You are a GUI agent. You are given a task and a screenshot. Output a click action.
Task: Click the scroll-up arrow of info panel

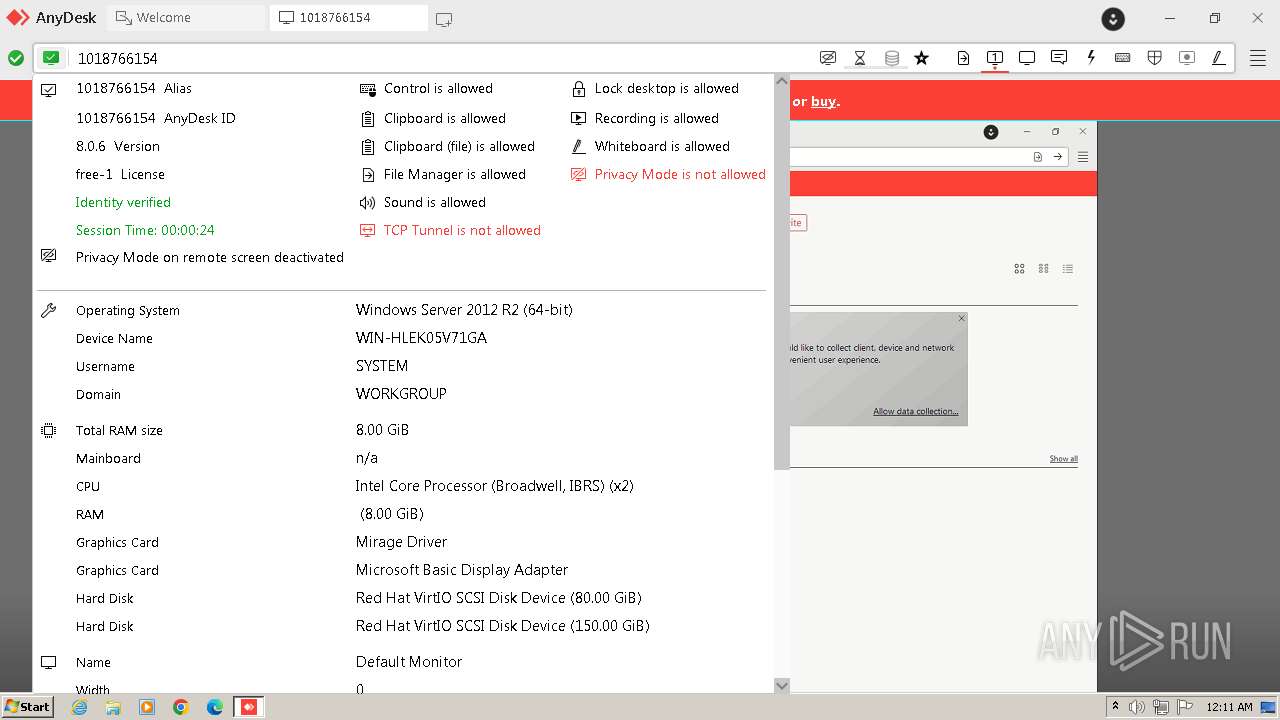point(782,81)
